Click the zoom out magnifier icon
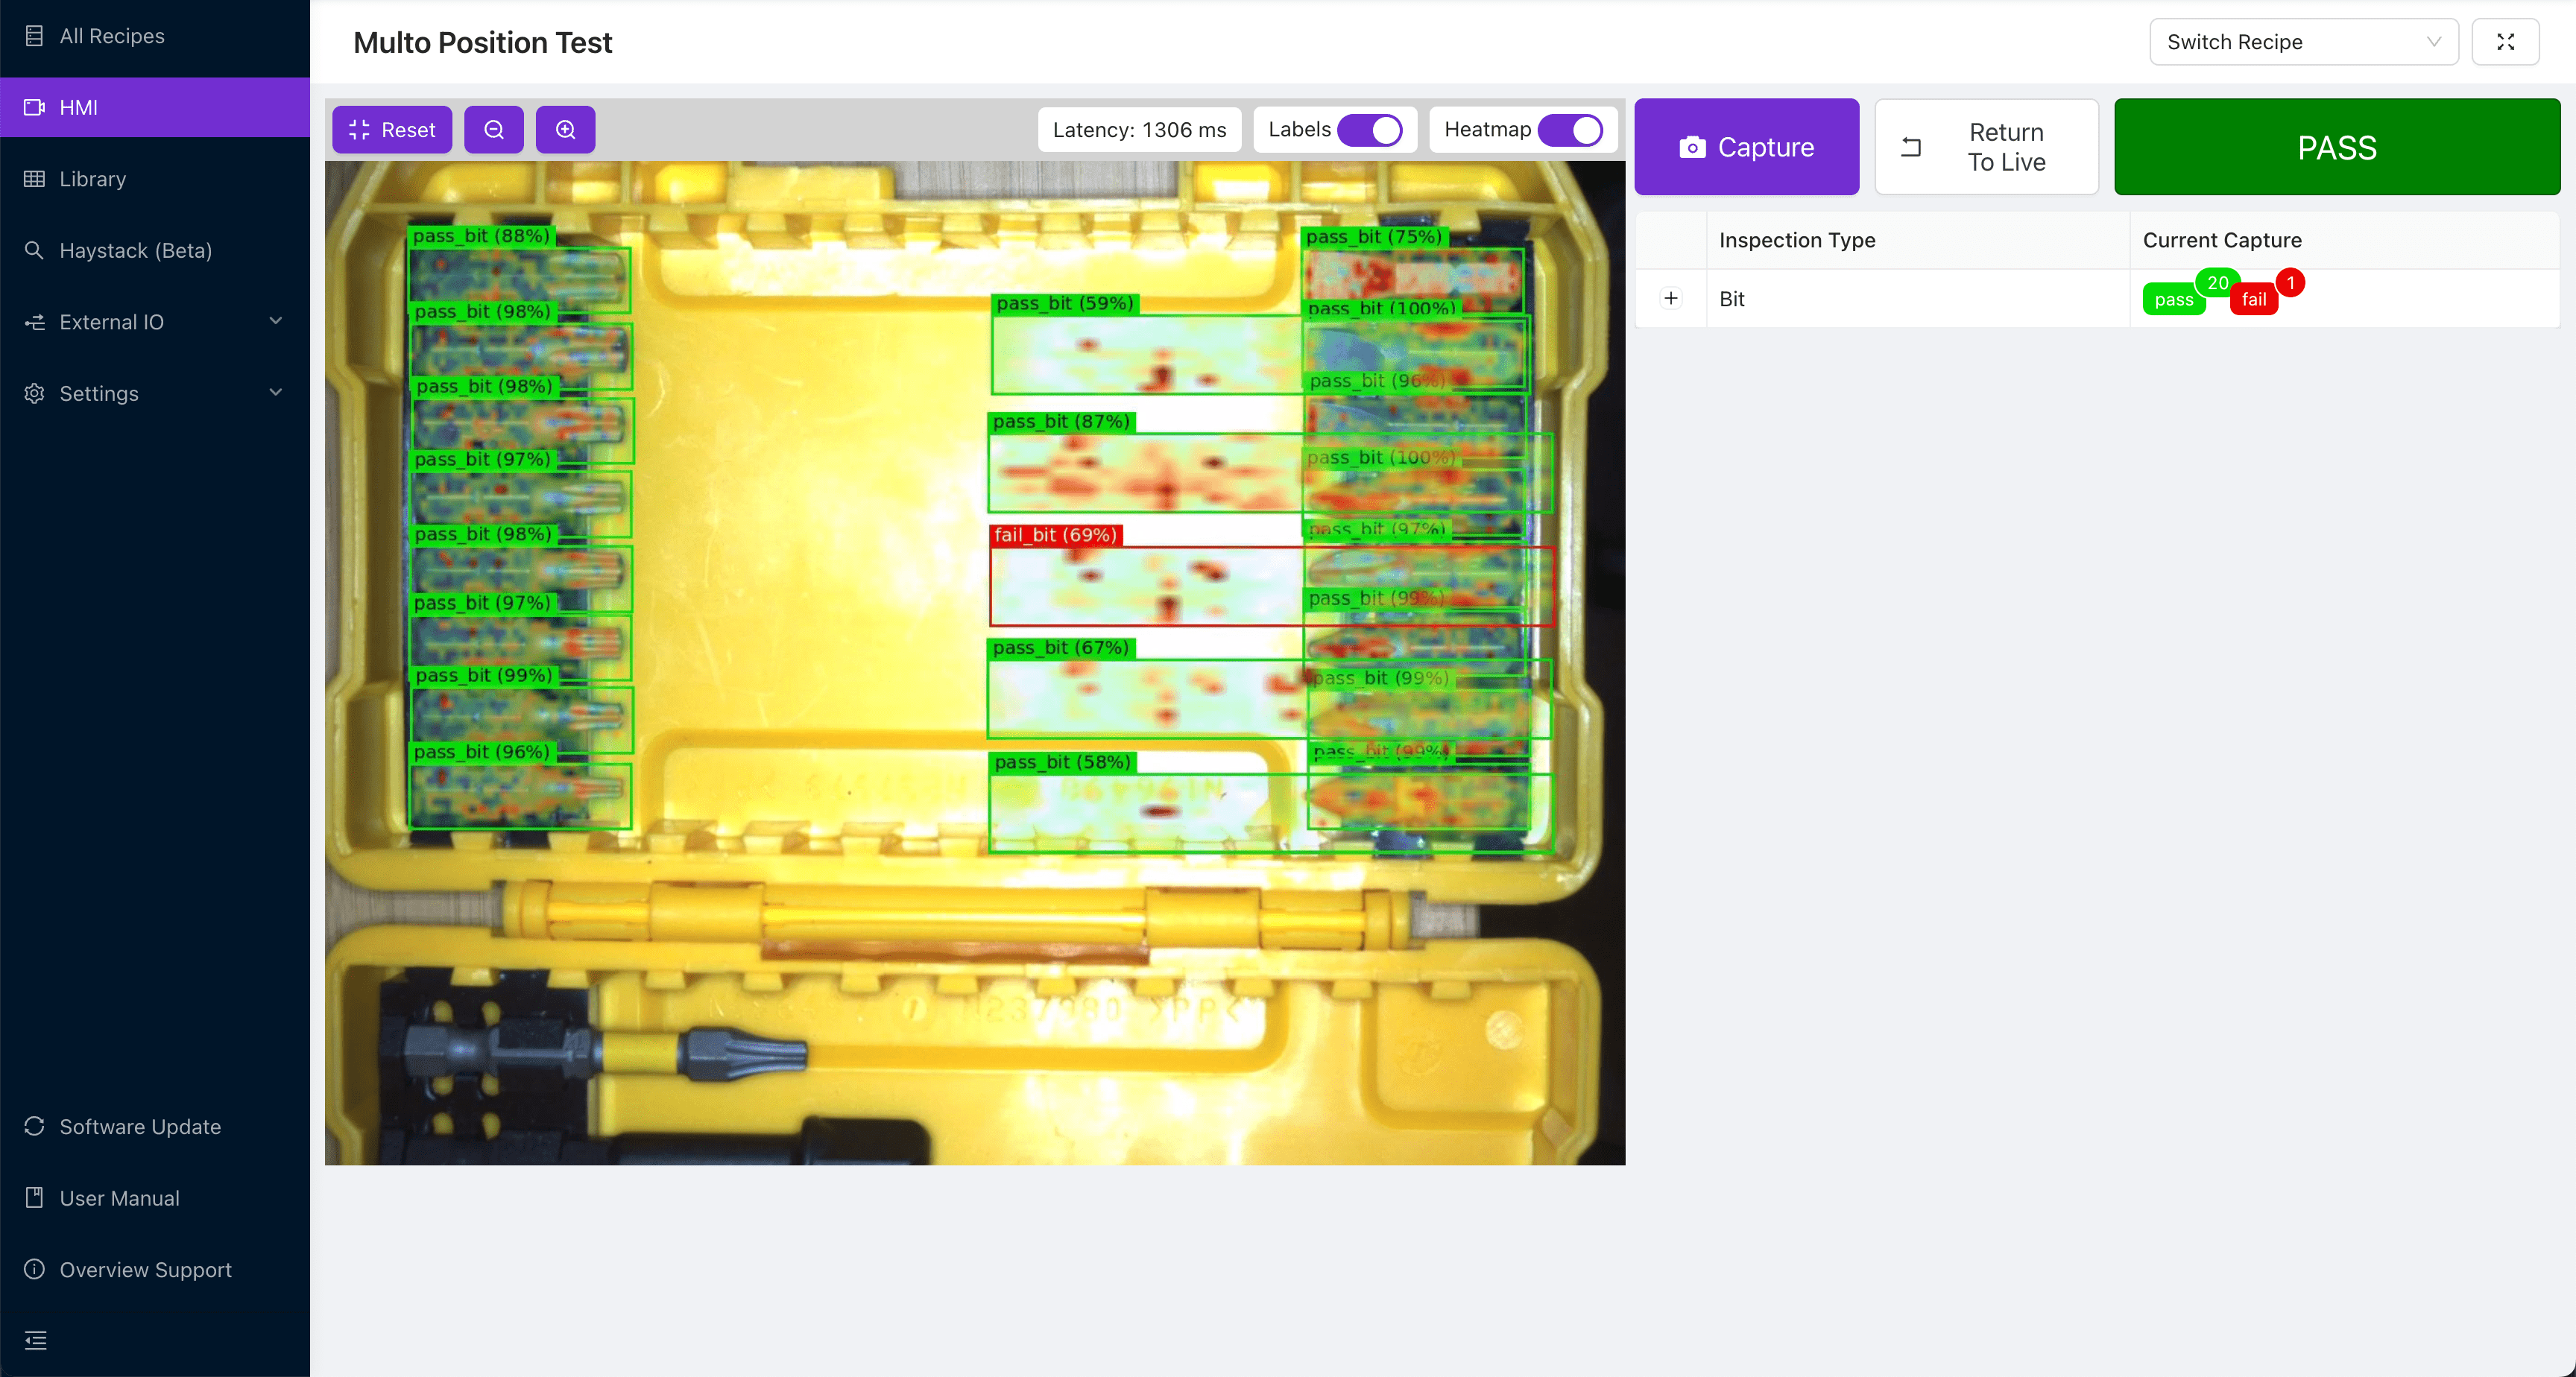Image resolution: width=2576 pixels, height=1377 pixels. [x=493, y=130]
